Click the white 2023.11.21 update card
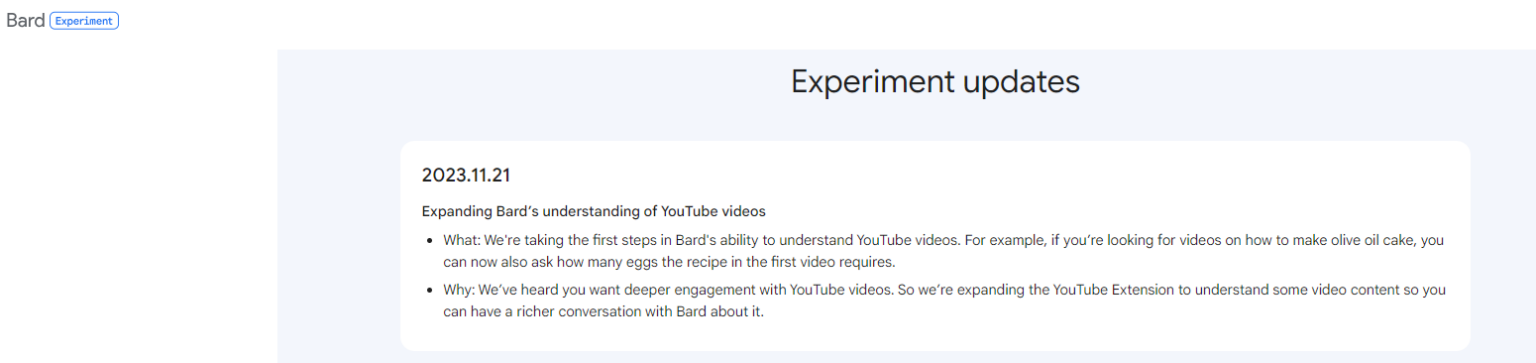Screen dimensions: 1536x363 935,245
